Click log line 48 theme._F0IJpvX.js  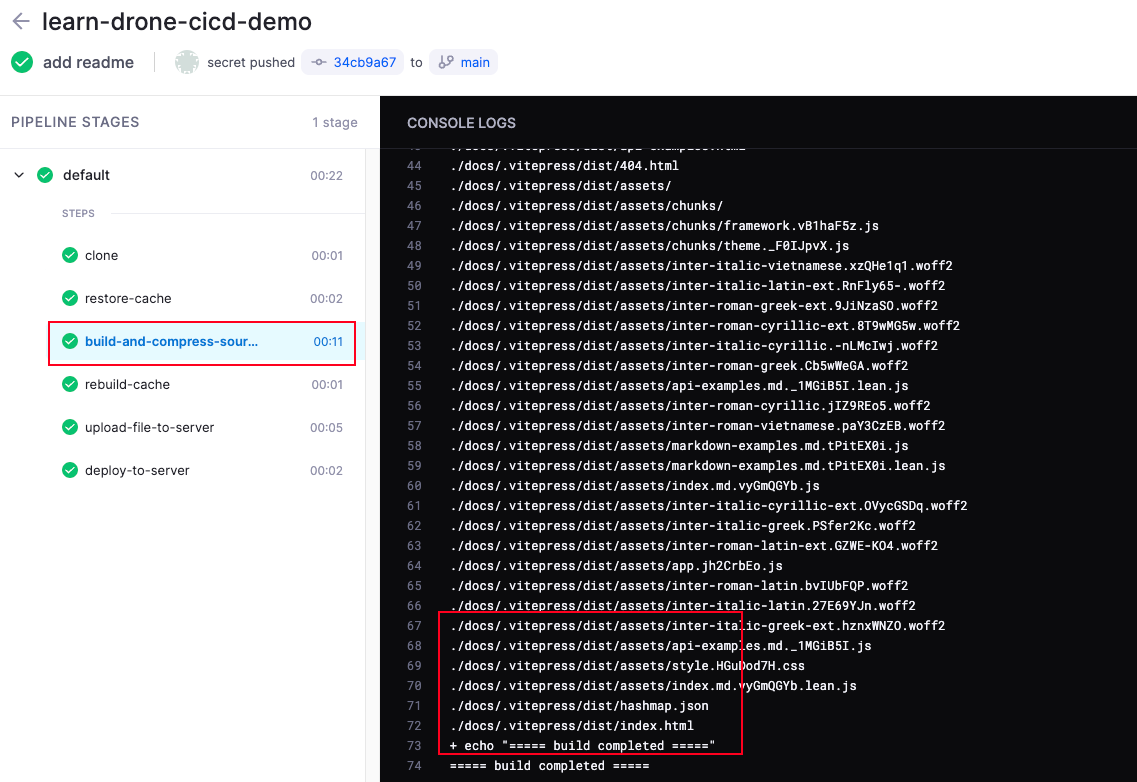point(649,246)
